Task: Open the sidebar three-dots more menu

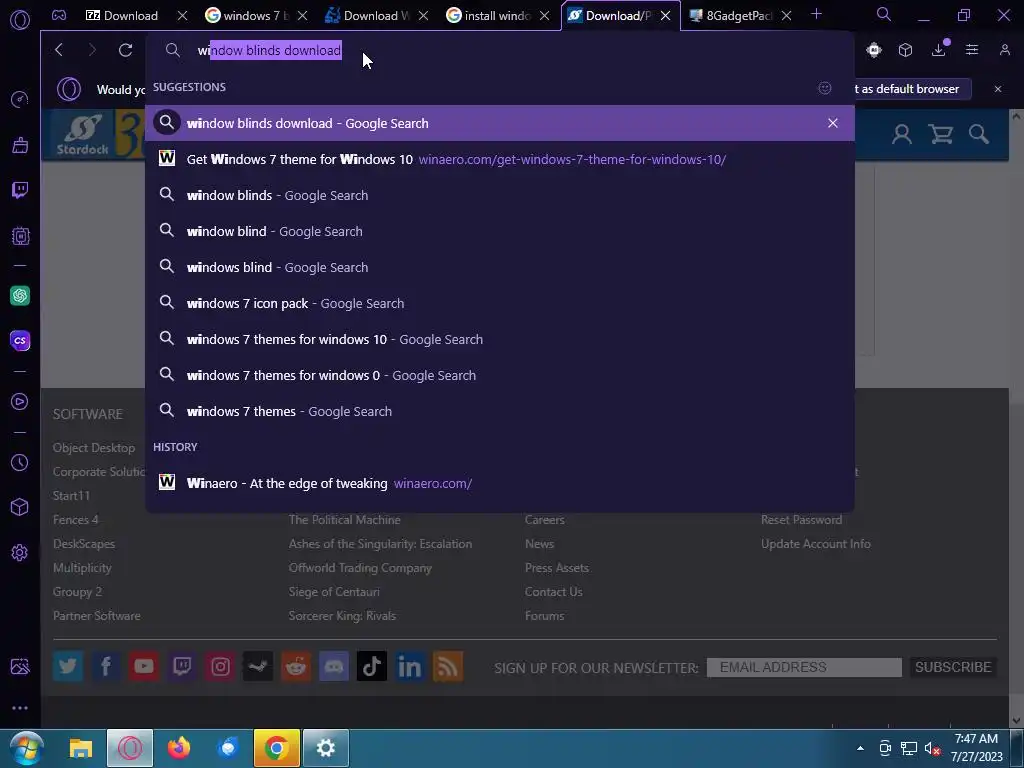Action: pyautogui.click(x=20, y=708)
